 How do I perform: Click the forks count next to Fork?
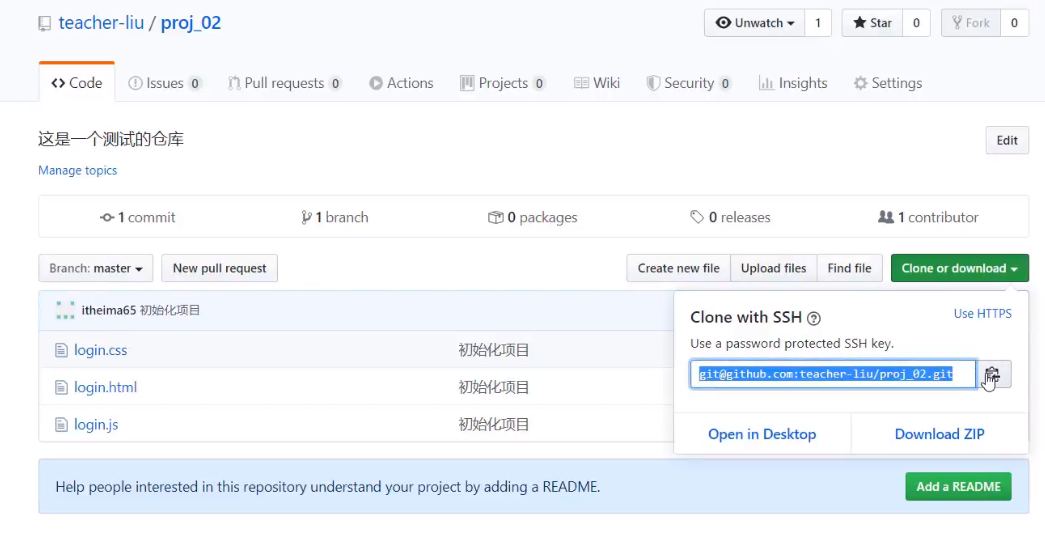click(1014, 23)
